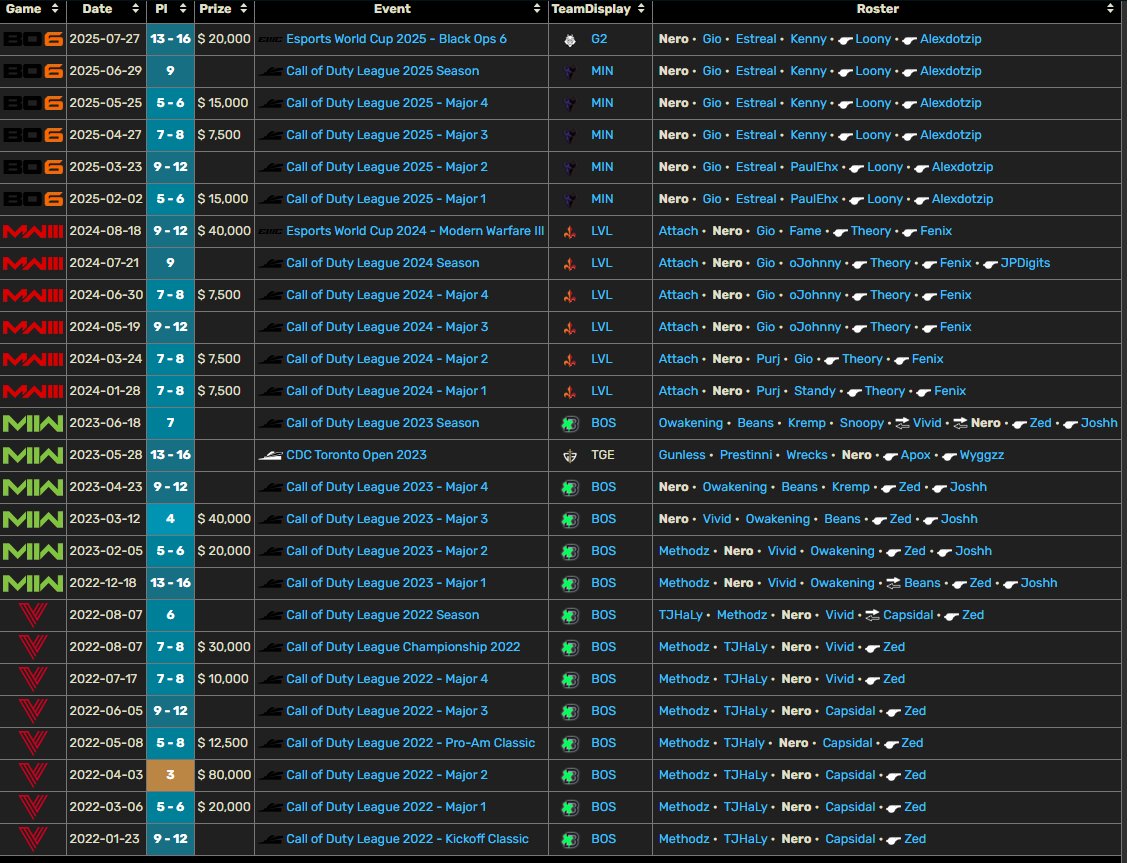Image resolution: width=1127 pixels, height=863 pixels.
Task: Click the G2 team name link
Action: tap(599, 39)
